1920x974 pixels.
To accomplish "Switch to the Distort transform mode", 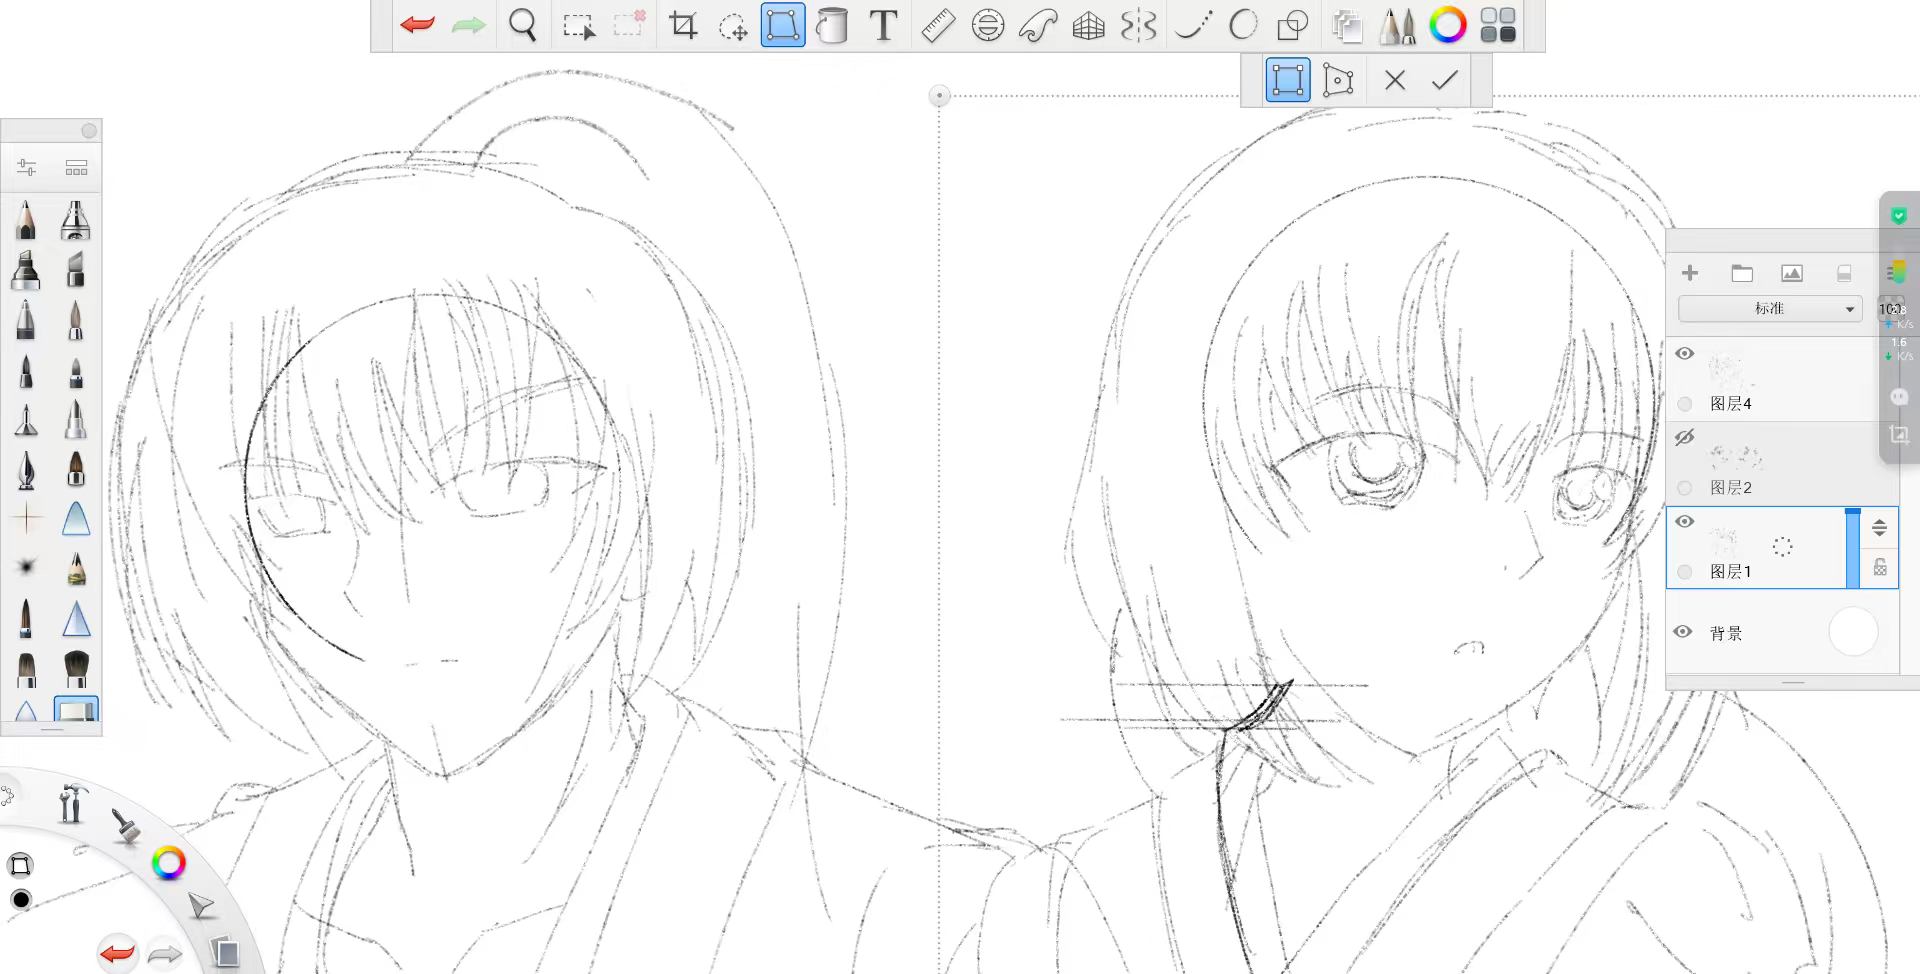I will (x=1338, y=80).
